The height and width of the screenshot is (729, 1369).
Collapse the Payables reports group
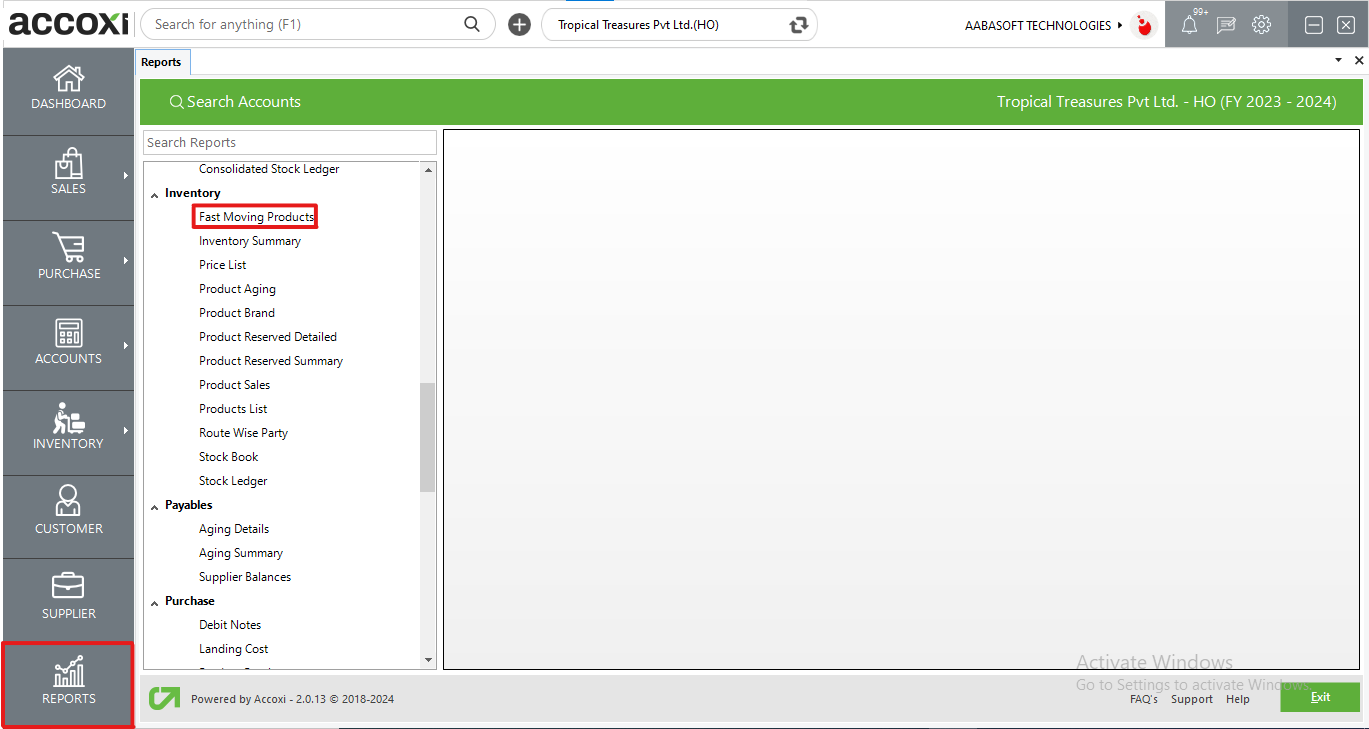click(155, 506)
